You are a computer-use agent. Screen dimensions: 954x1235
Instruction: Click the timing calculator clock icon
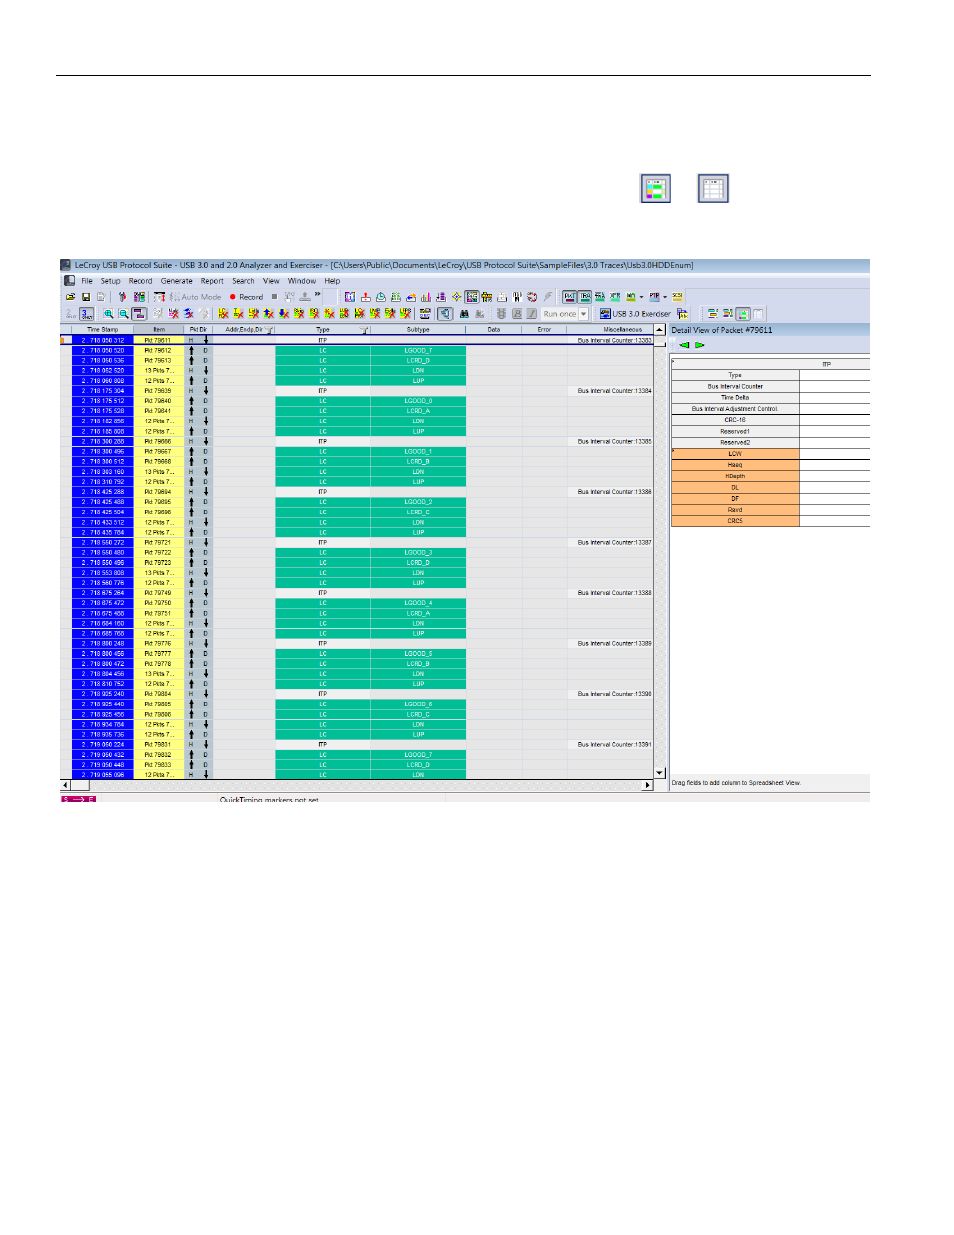click(381, 297)
